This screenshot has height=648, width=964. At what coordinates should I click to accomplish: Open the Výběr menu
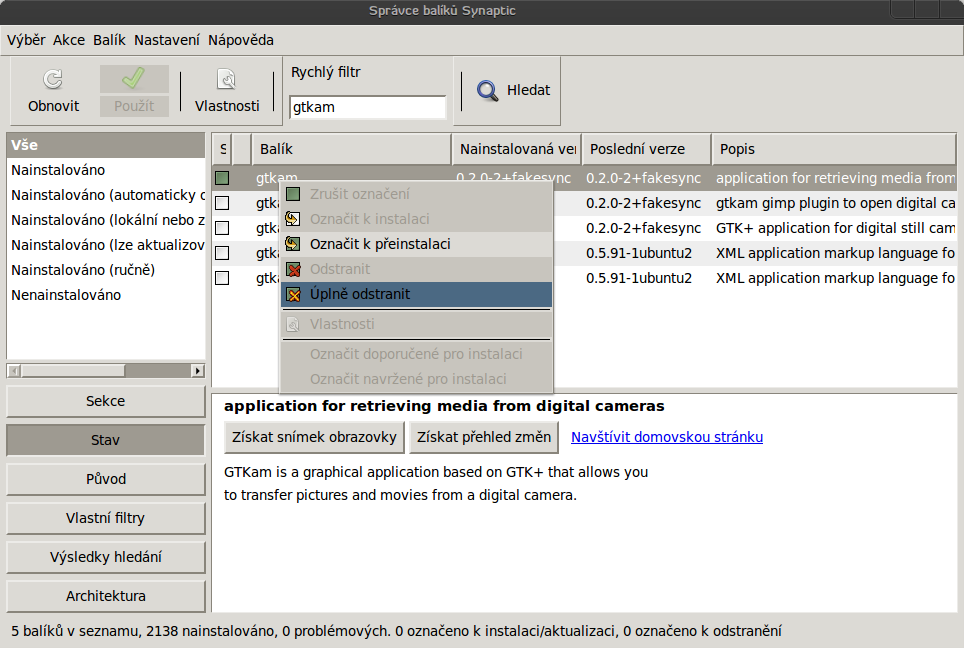pos(26,40)
